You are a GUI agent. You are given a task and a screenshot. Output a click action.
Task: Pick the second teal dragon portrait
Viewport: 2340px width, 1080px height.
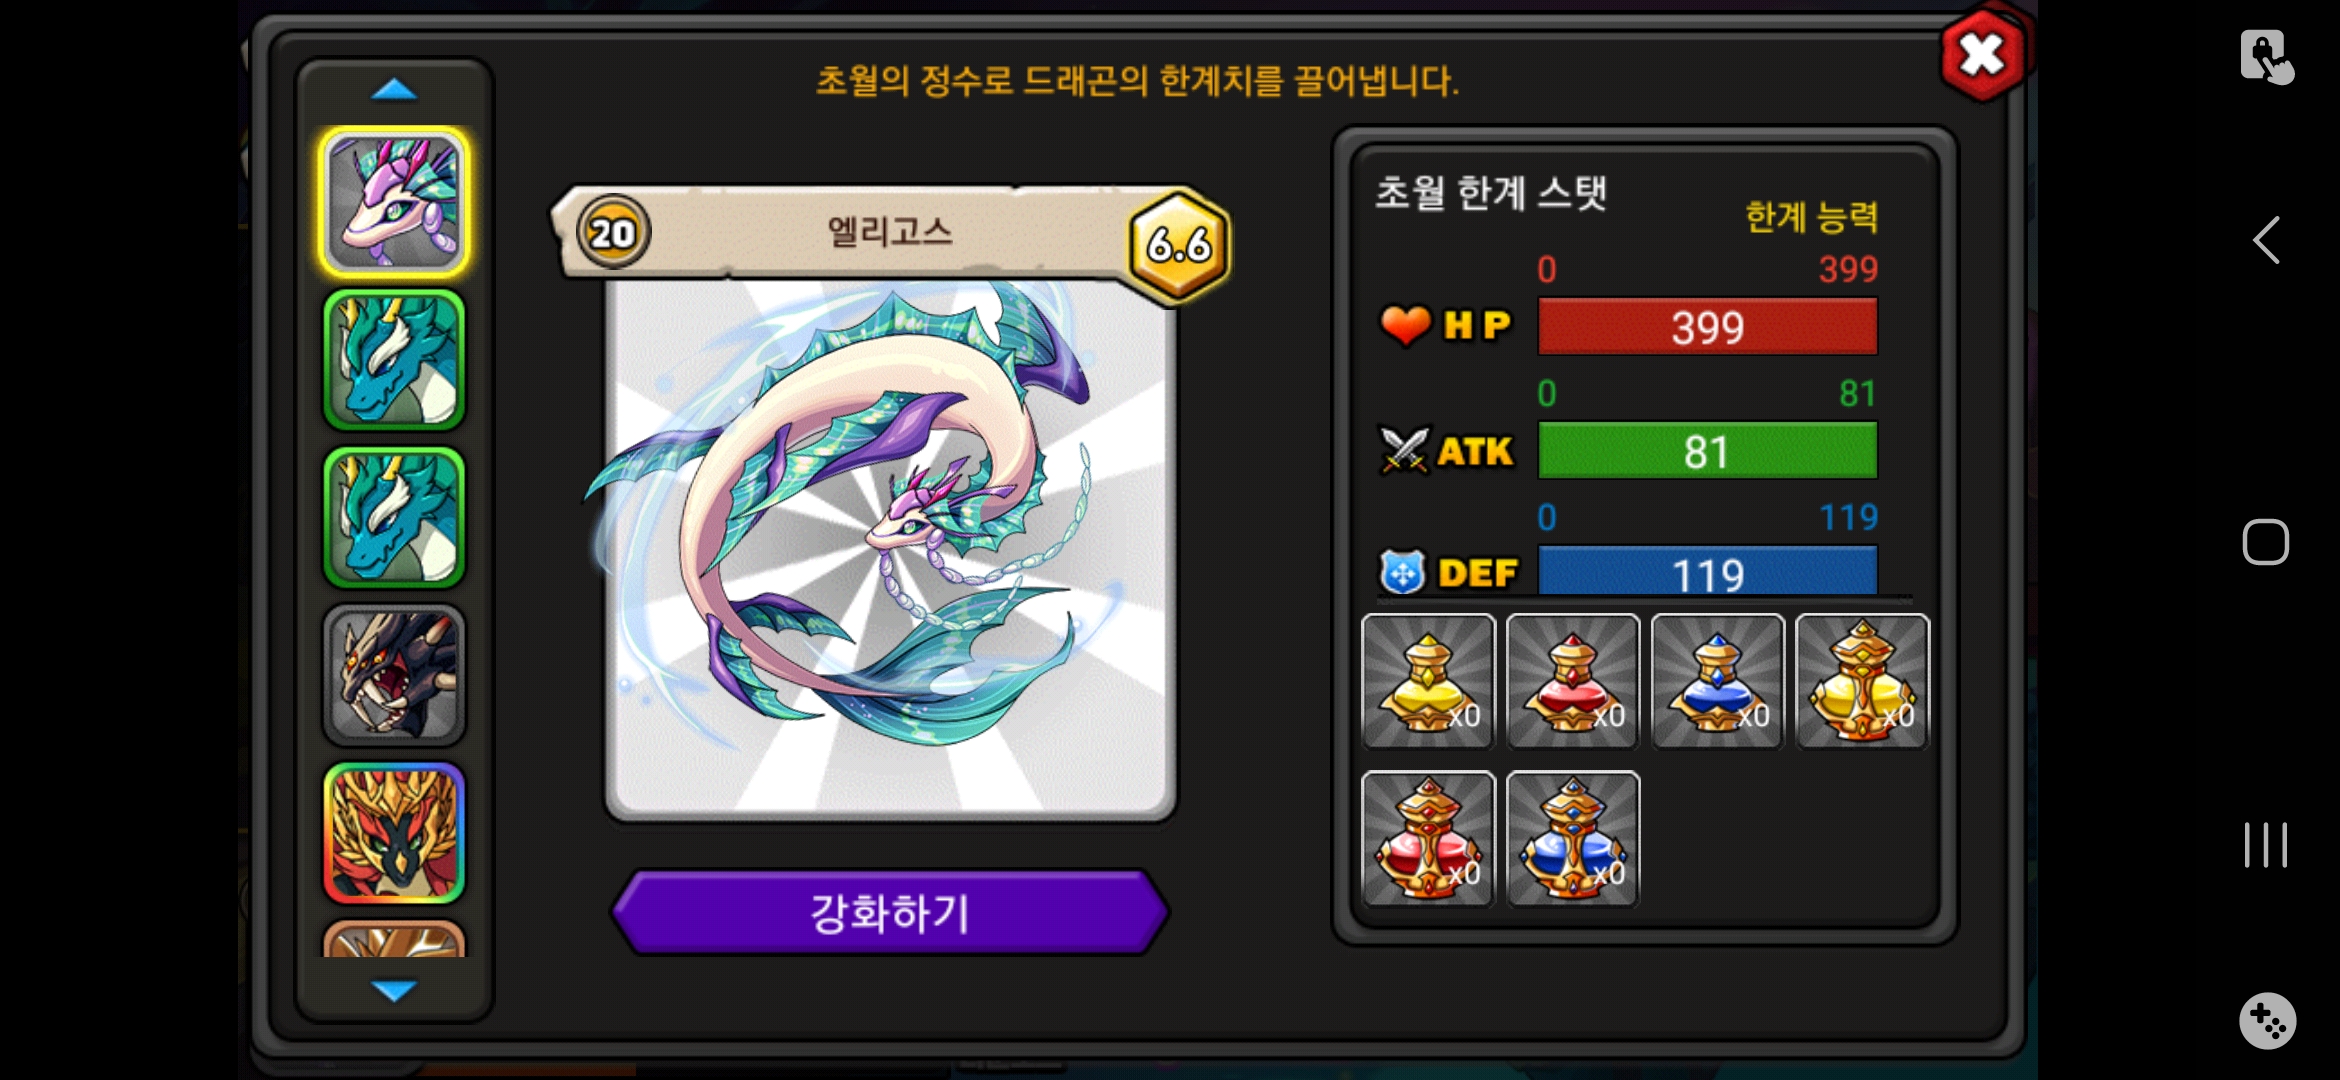click(394, 518)
